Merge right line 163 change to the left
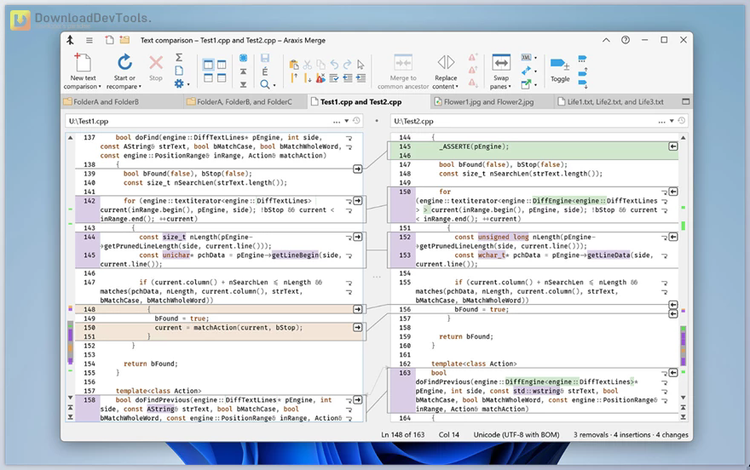This screenshot has height=470, width=750. pos(673,372)
